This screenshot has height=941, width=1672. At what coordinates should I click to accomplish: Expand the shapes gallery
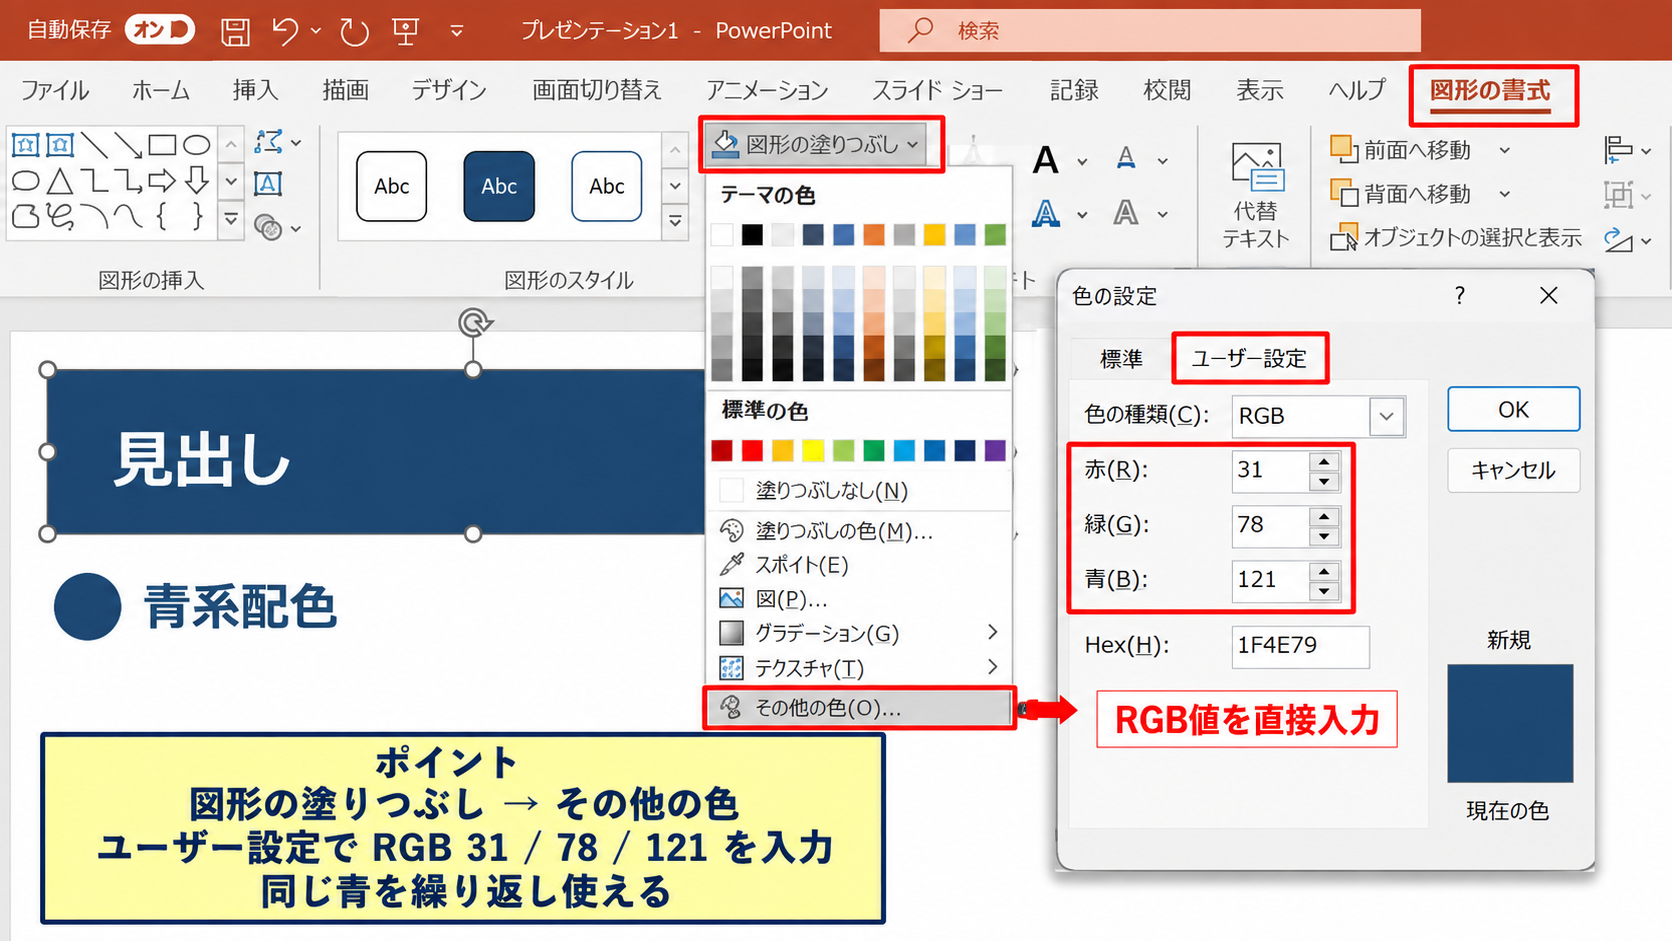(x=231, y=219)
